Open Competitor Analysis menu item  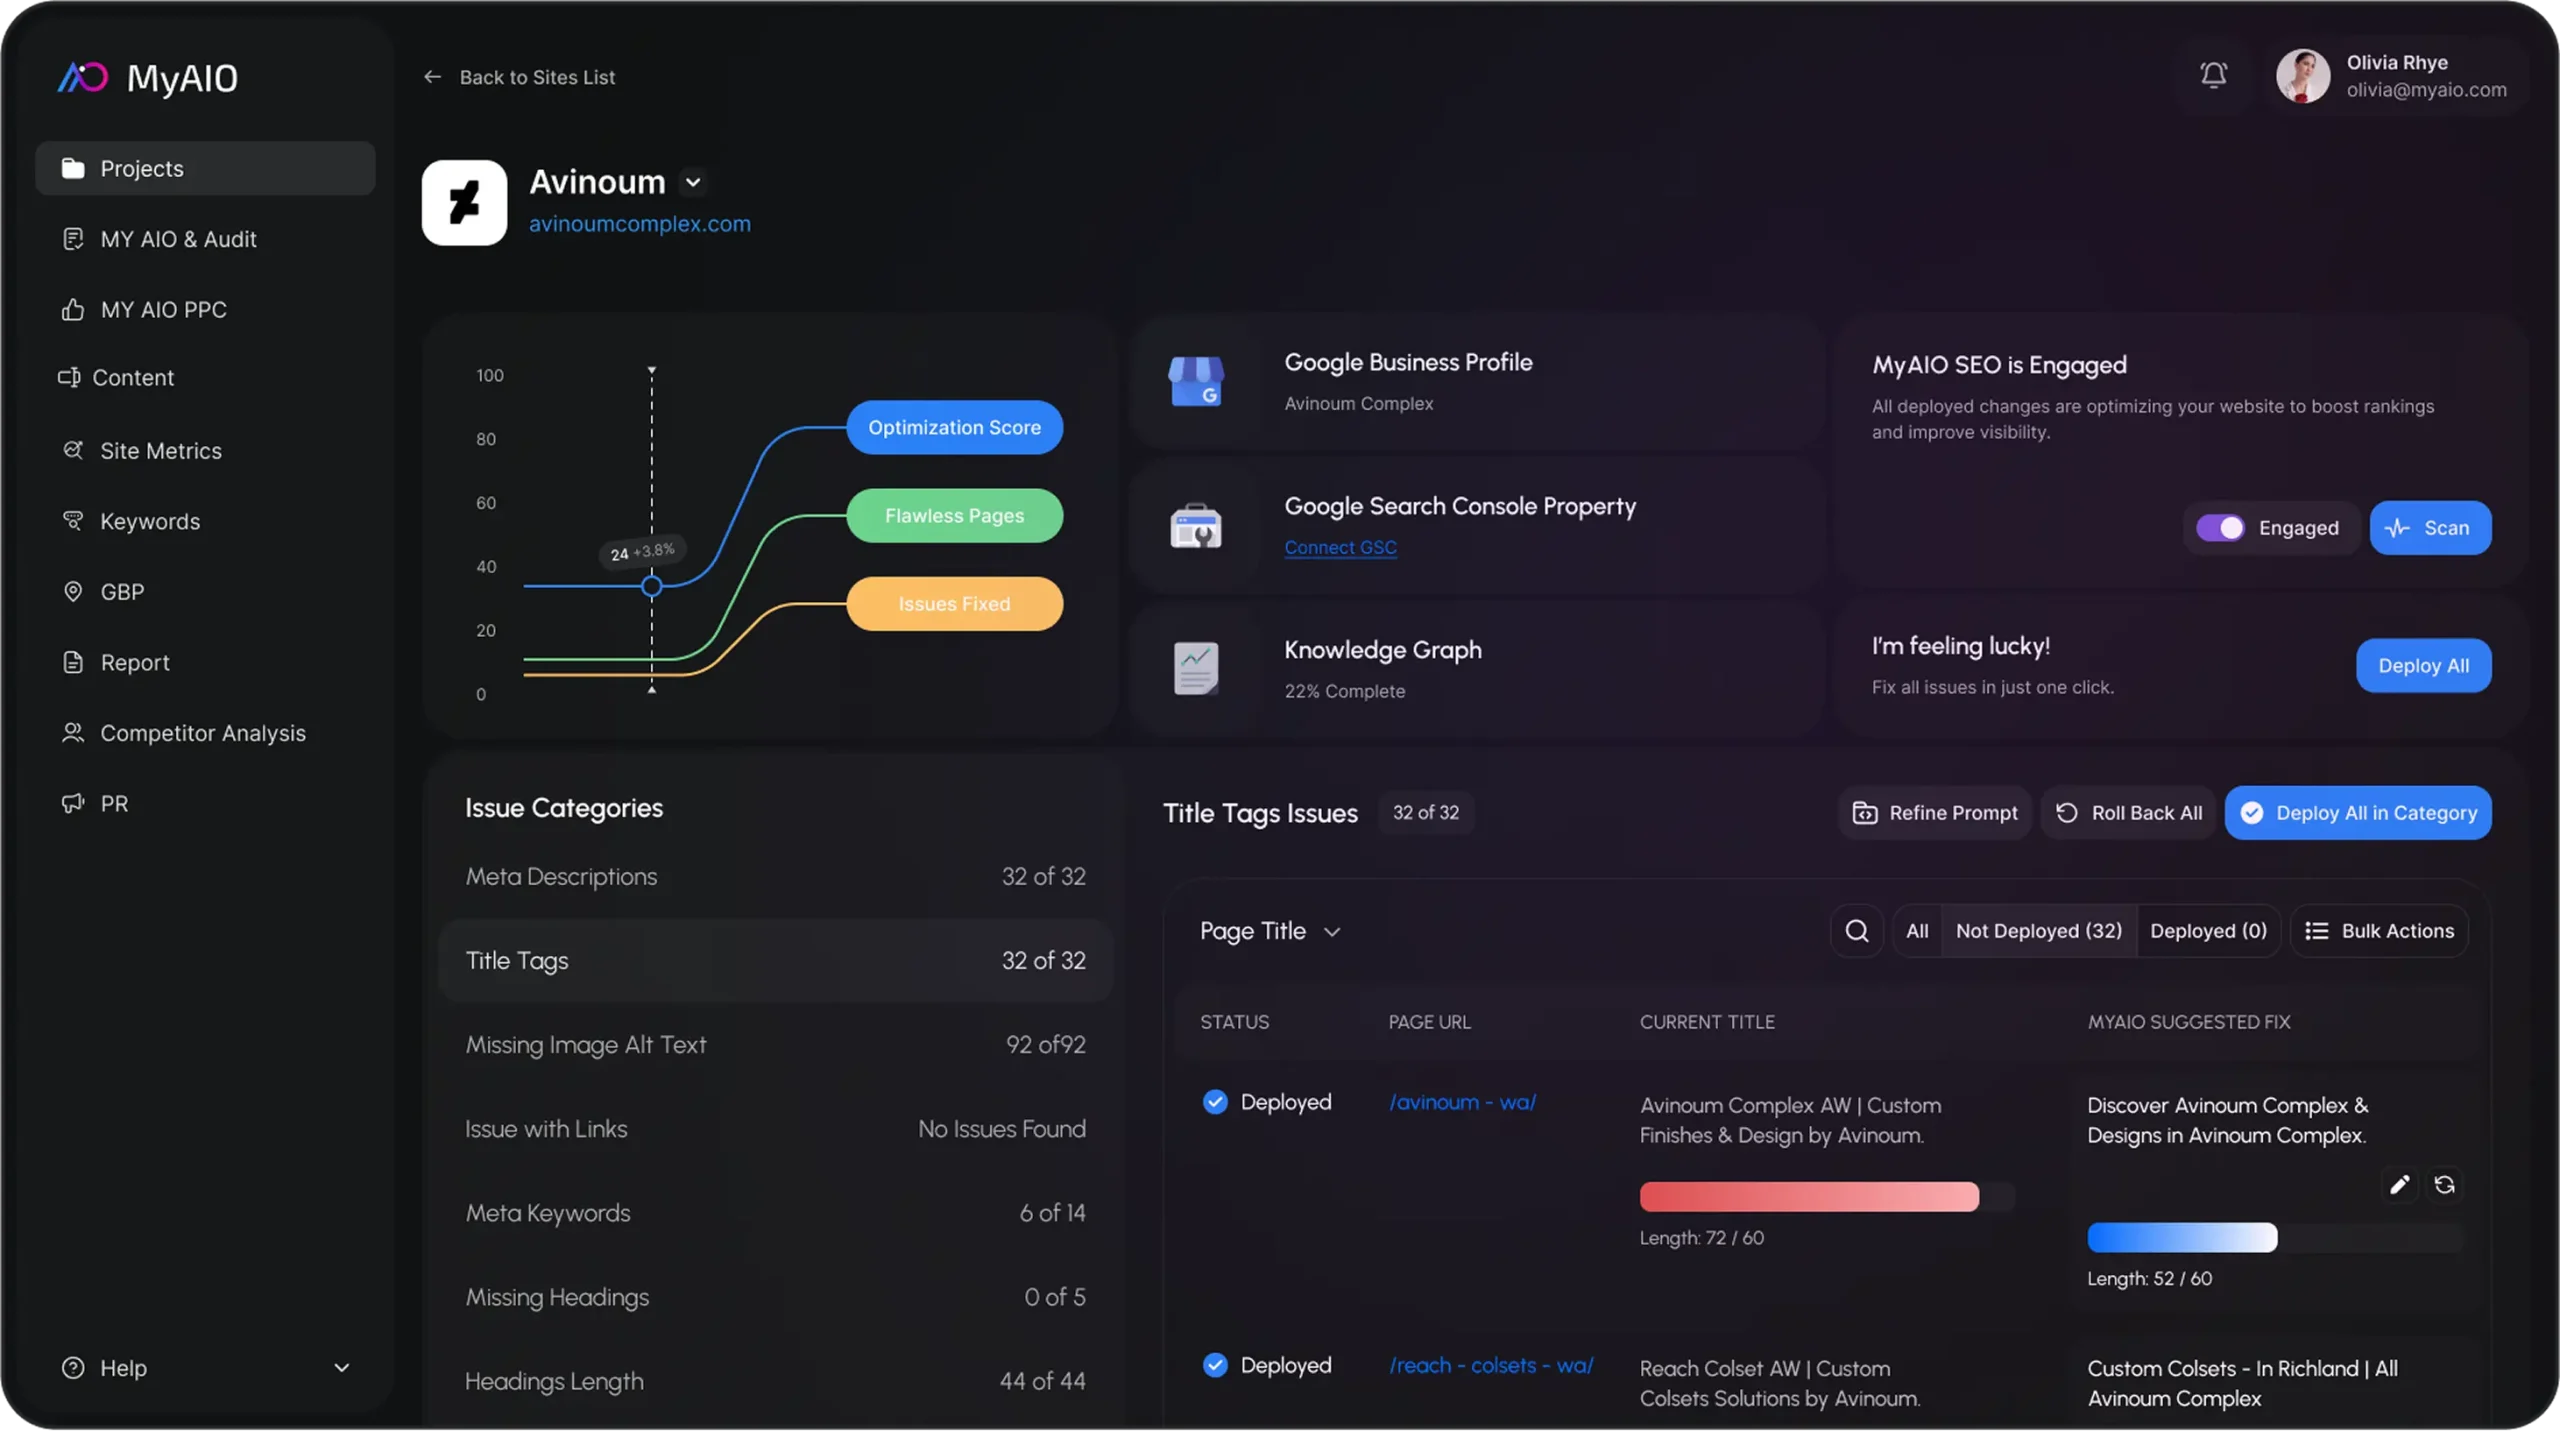pyautogui.click(x=205, y=732)
